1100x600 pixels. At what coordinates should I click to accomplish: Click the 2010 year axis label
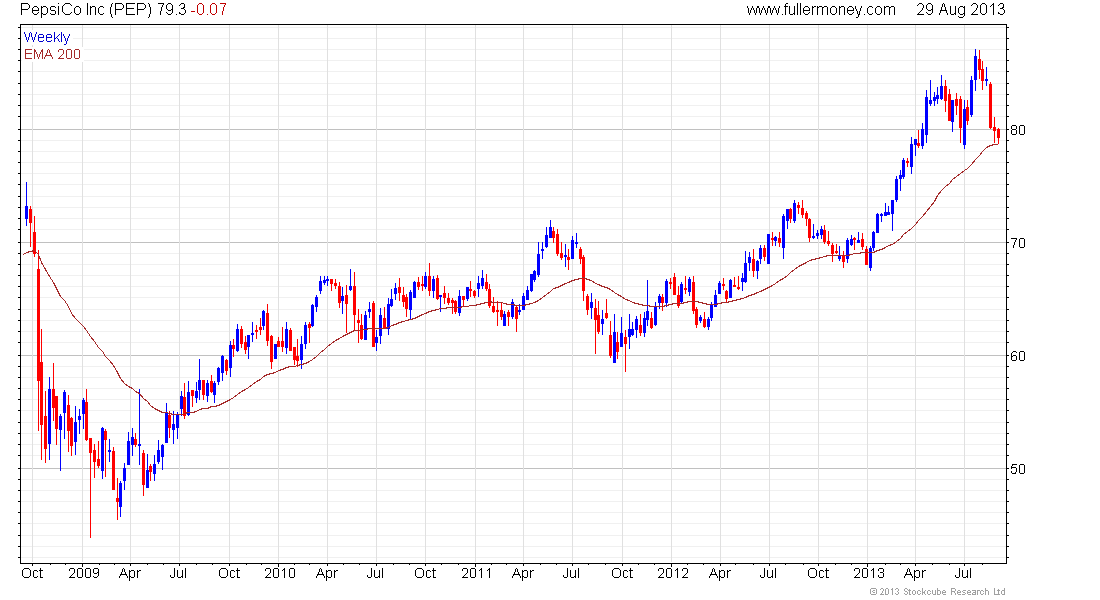(x=280, y=573)
